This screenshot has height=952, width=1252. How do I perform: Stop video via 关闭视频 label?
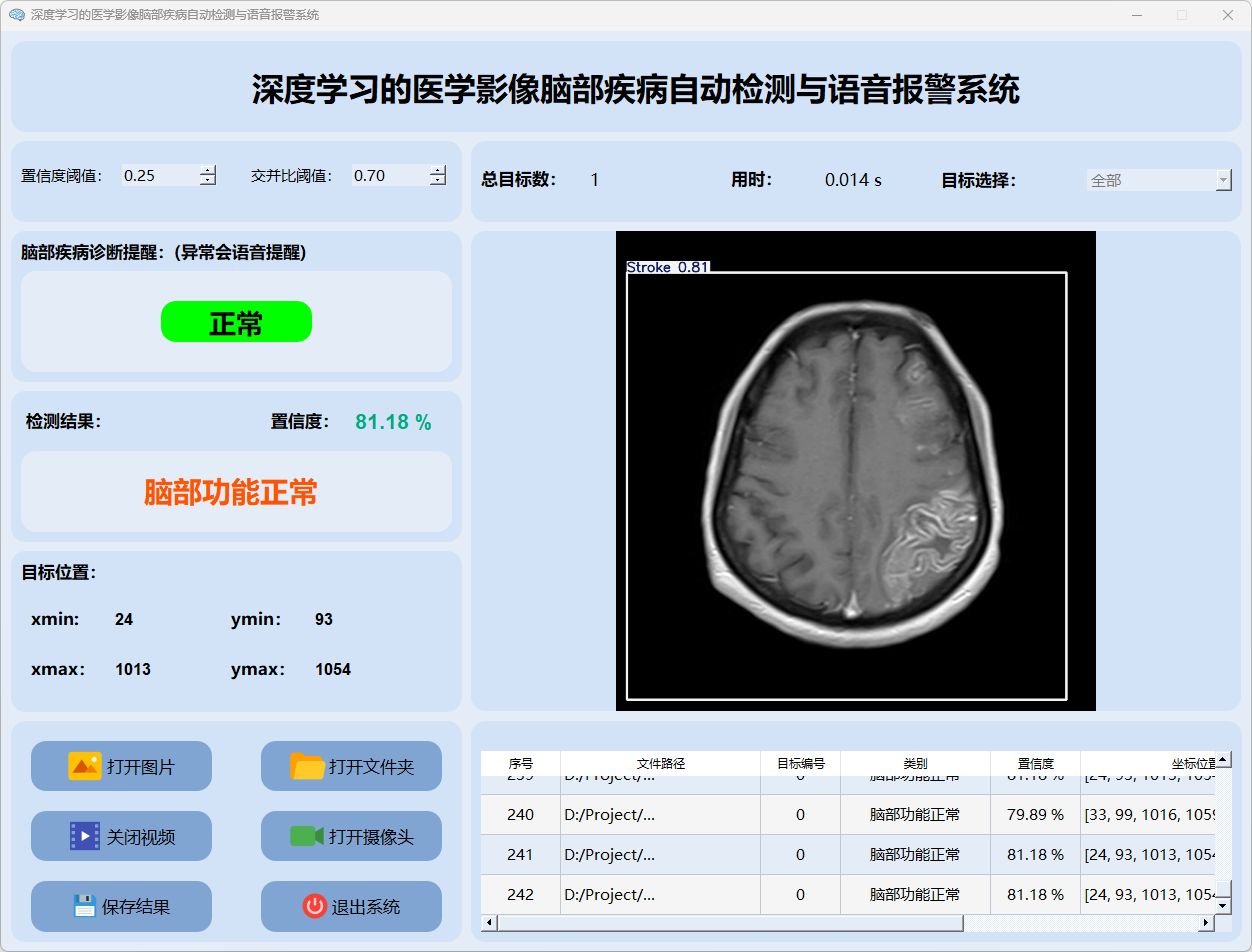pos(141,837)
